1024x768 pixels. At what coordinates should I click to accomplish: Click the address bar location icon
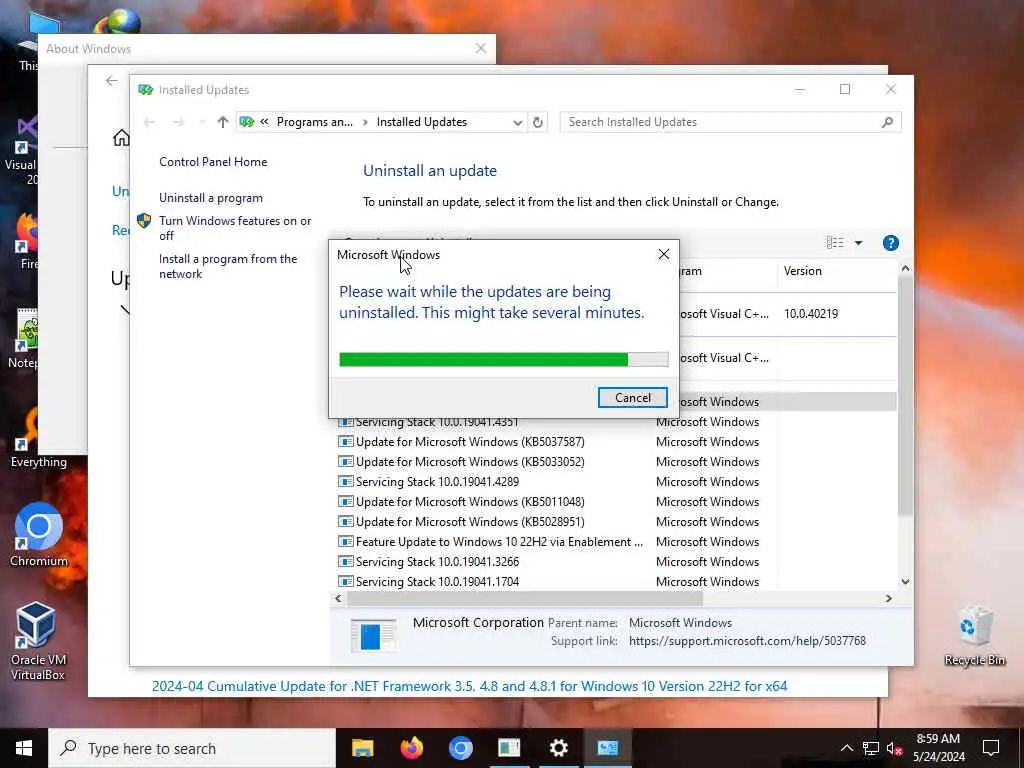tap(247, 122)
